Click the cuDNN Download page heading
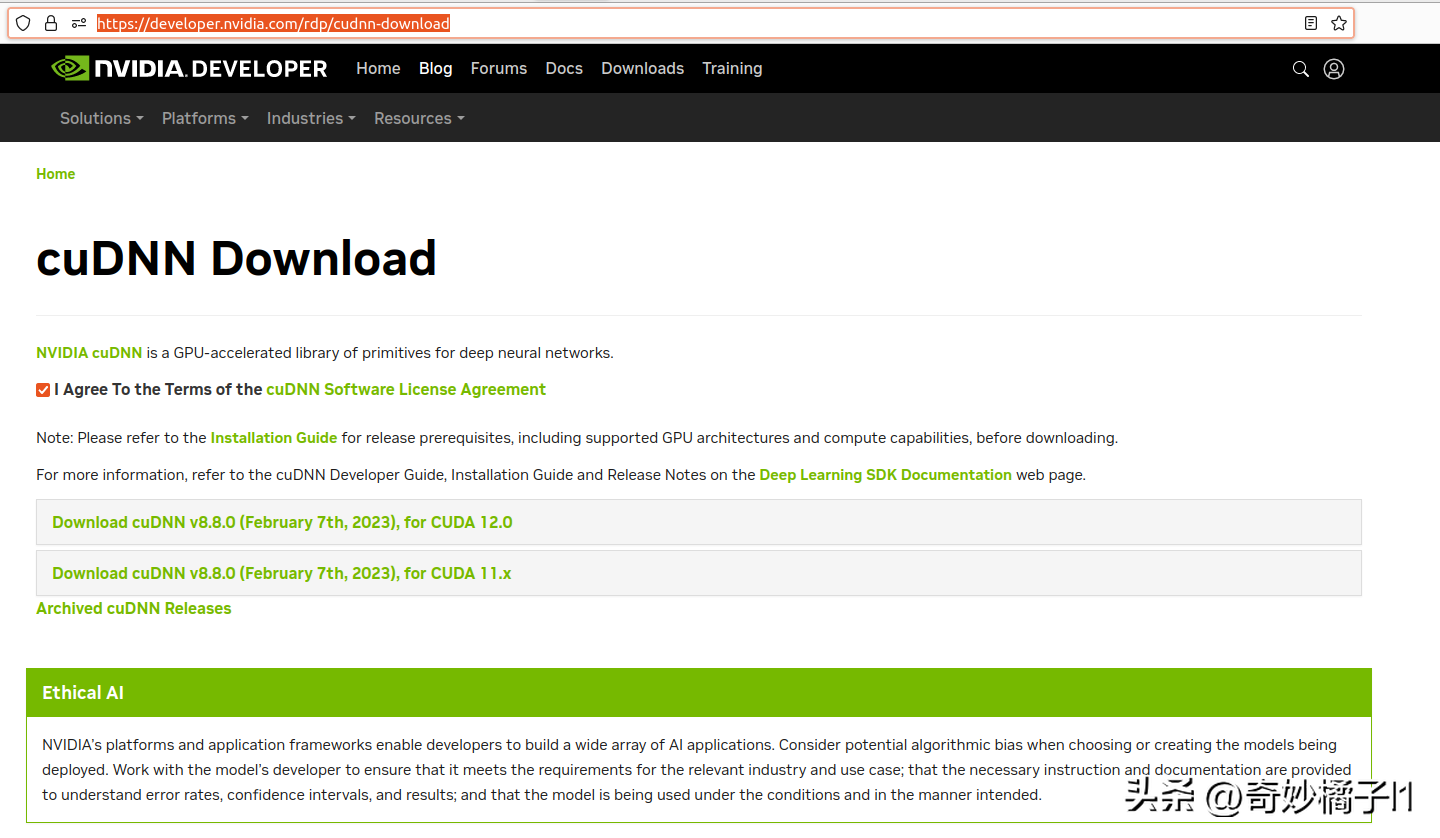 click(237, 258)
